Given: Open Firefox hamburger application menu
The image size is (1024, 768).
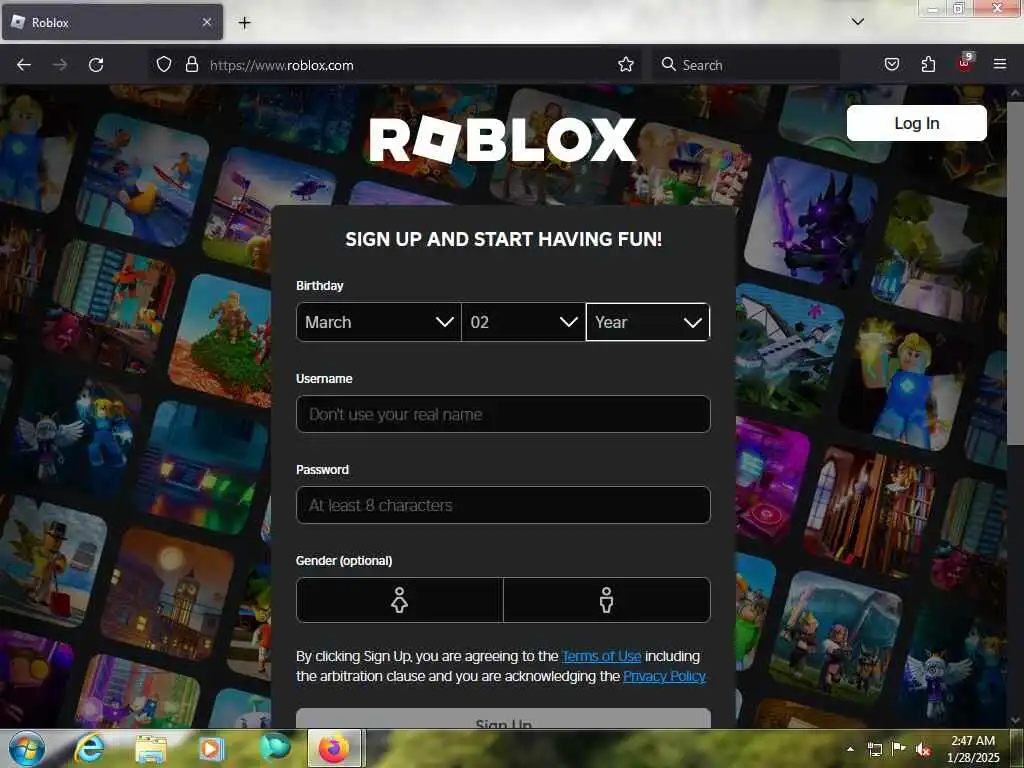Looking at the screenshot, I should [x=999, y=64].
